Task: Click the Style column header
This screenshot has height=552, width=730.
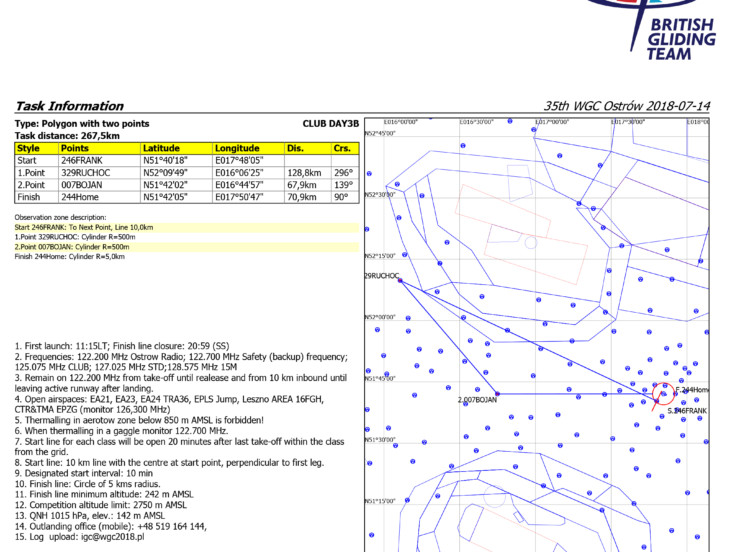Action: pos(28,148)
